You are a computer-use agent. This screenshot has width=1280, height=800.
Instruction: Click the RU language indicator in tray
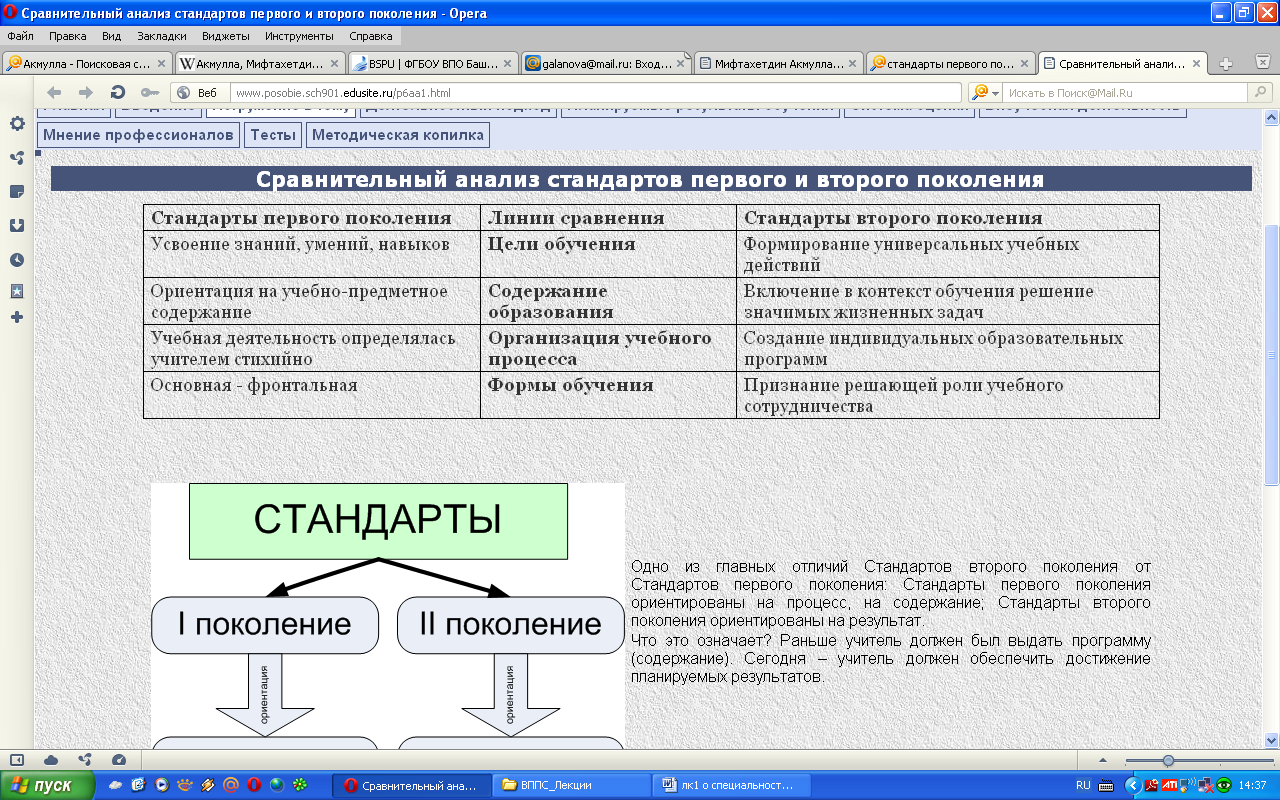[1083, 786]
